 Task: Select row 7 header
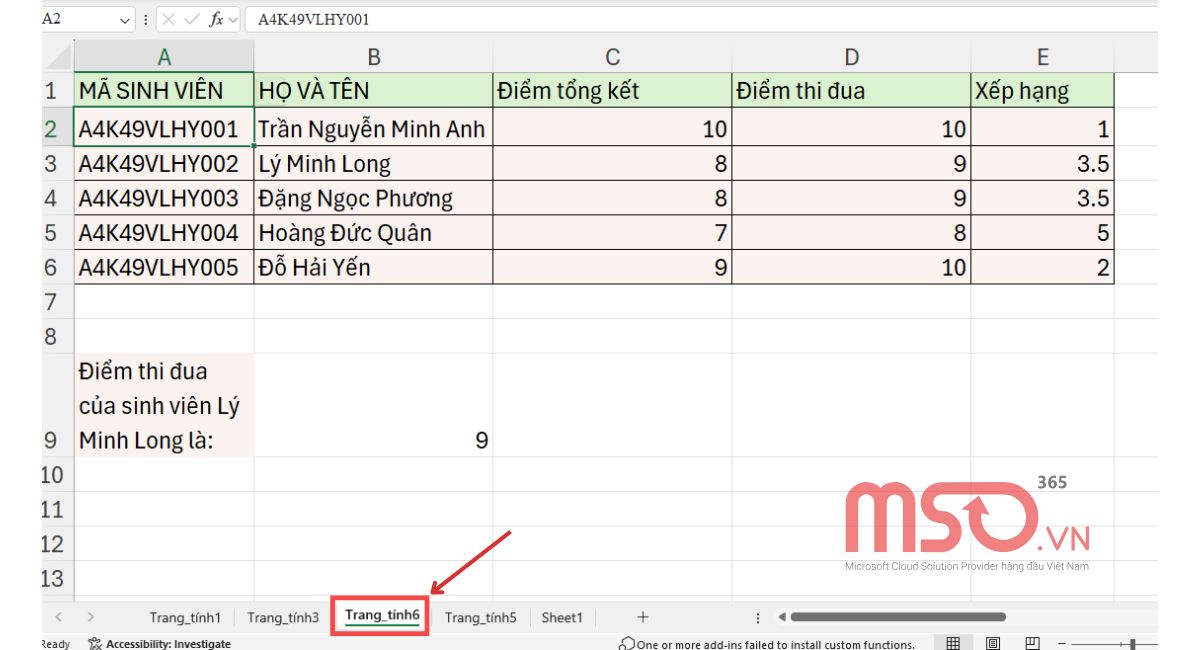point(57,302)
